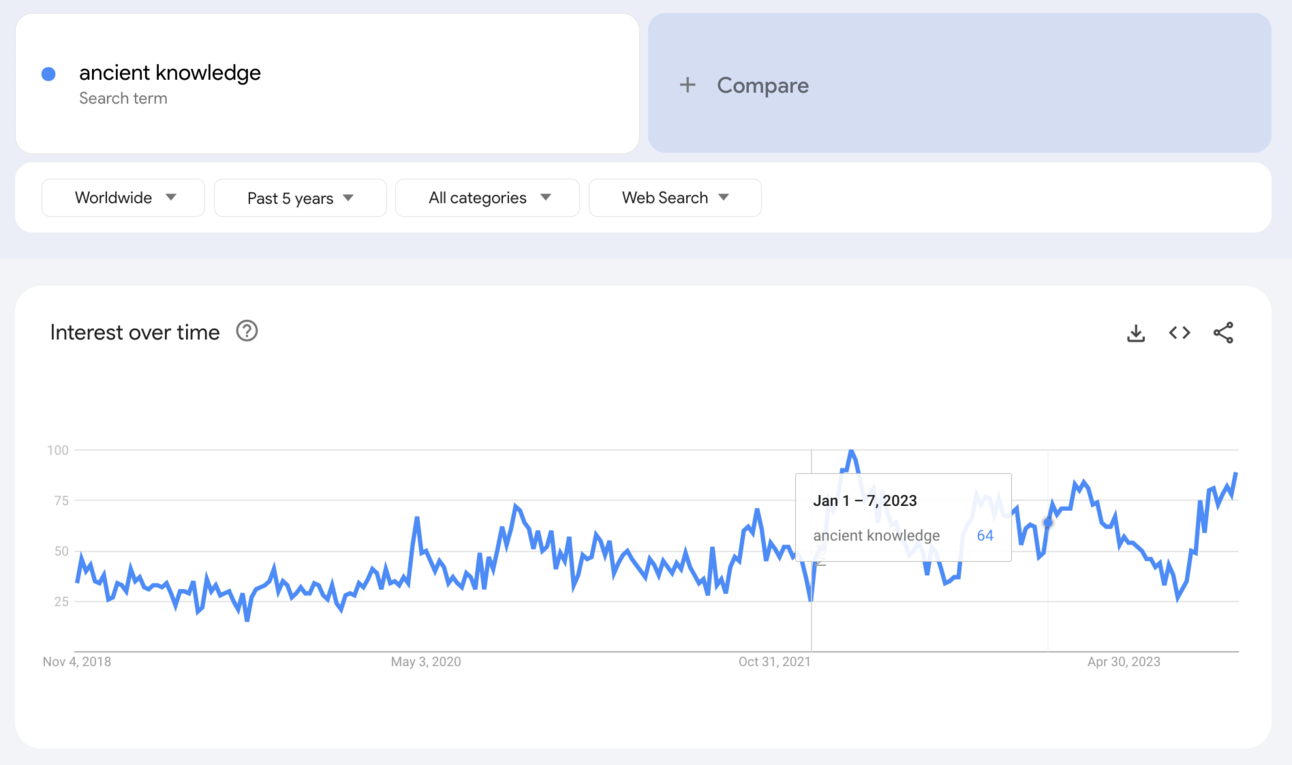Click the Interest over time heading
This screenshot has width=1292, height=765.
pos(135,333)
